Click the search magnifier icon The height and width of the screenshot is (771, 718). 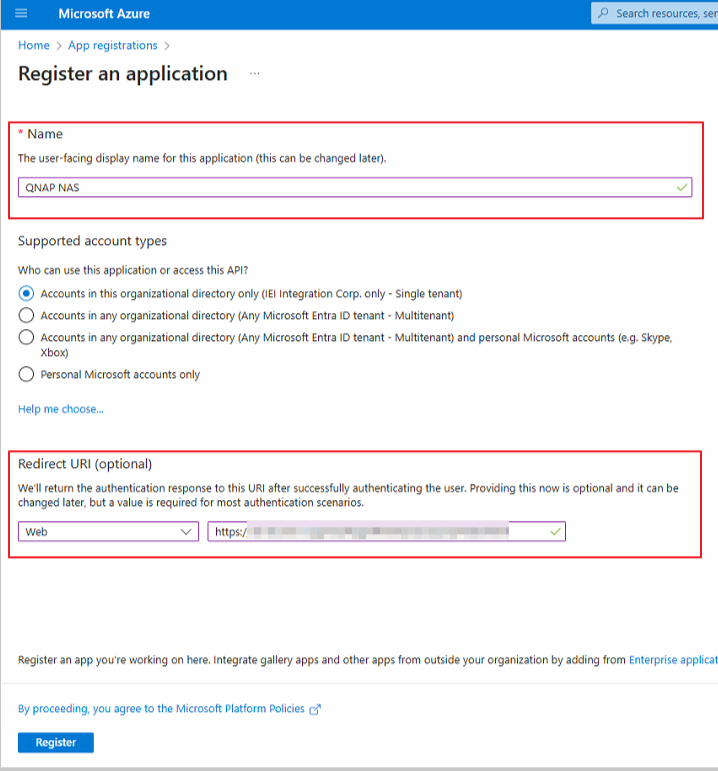pyautogui.click(x=602, y=13)
